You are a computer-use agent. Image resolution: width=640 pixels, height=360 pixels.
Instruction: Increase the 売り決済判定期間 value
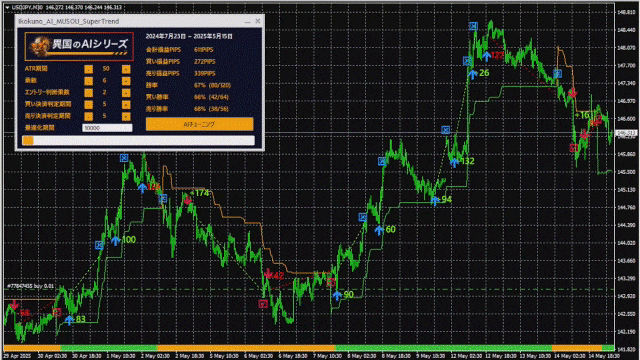point(126,116)
